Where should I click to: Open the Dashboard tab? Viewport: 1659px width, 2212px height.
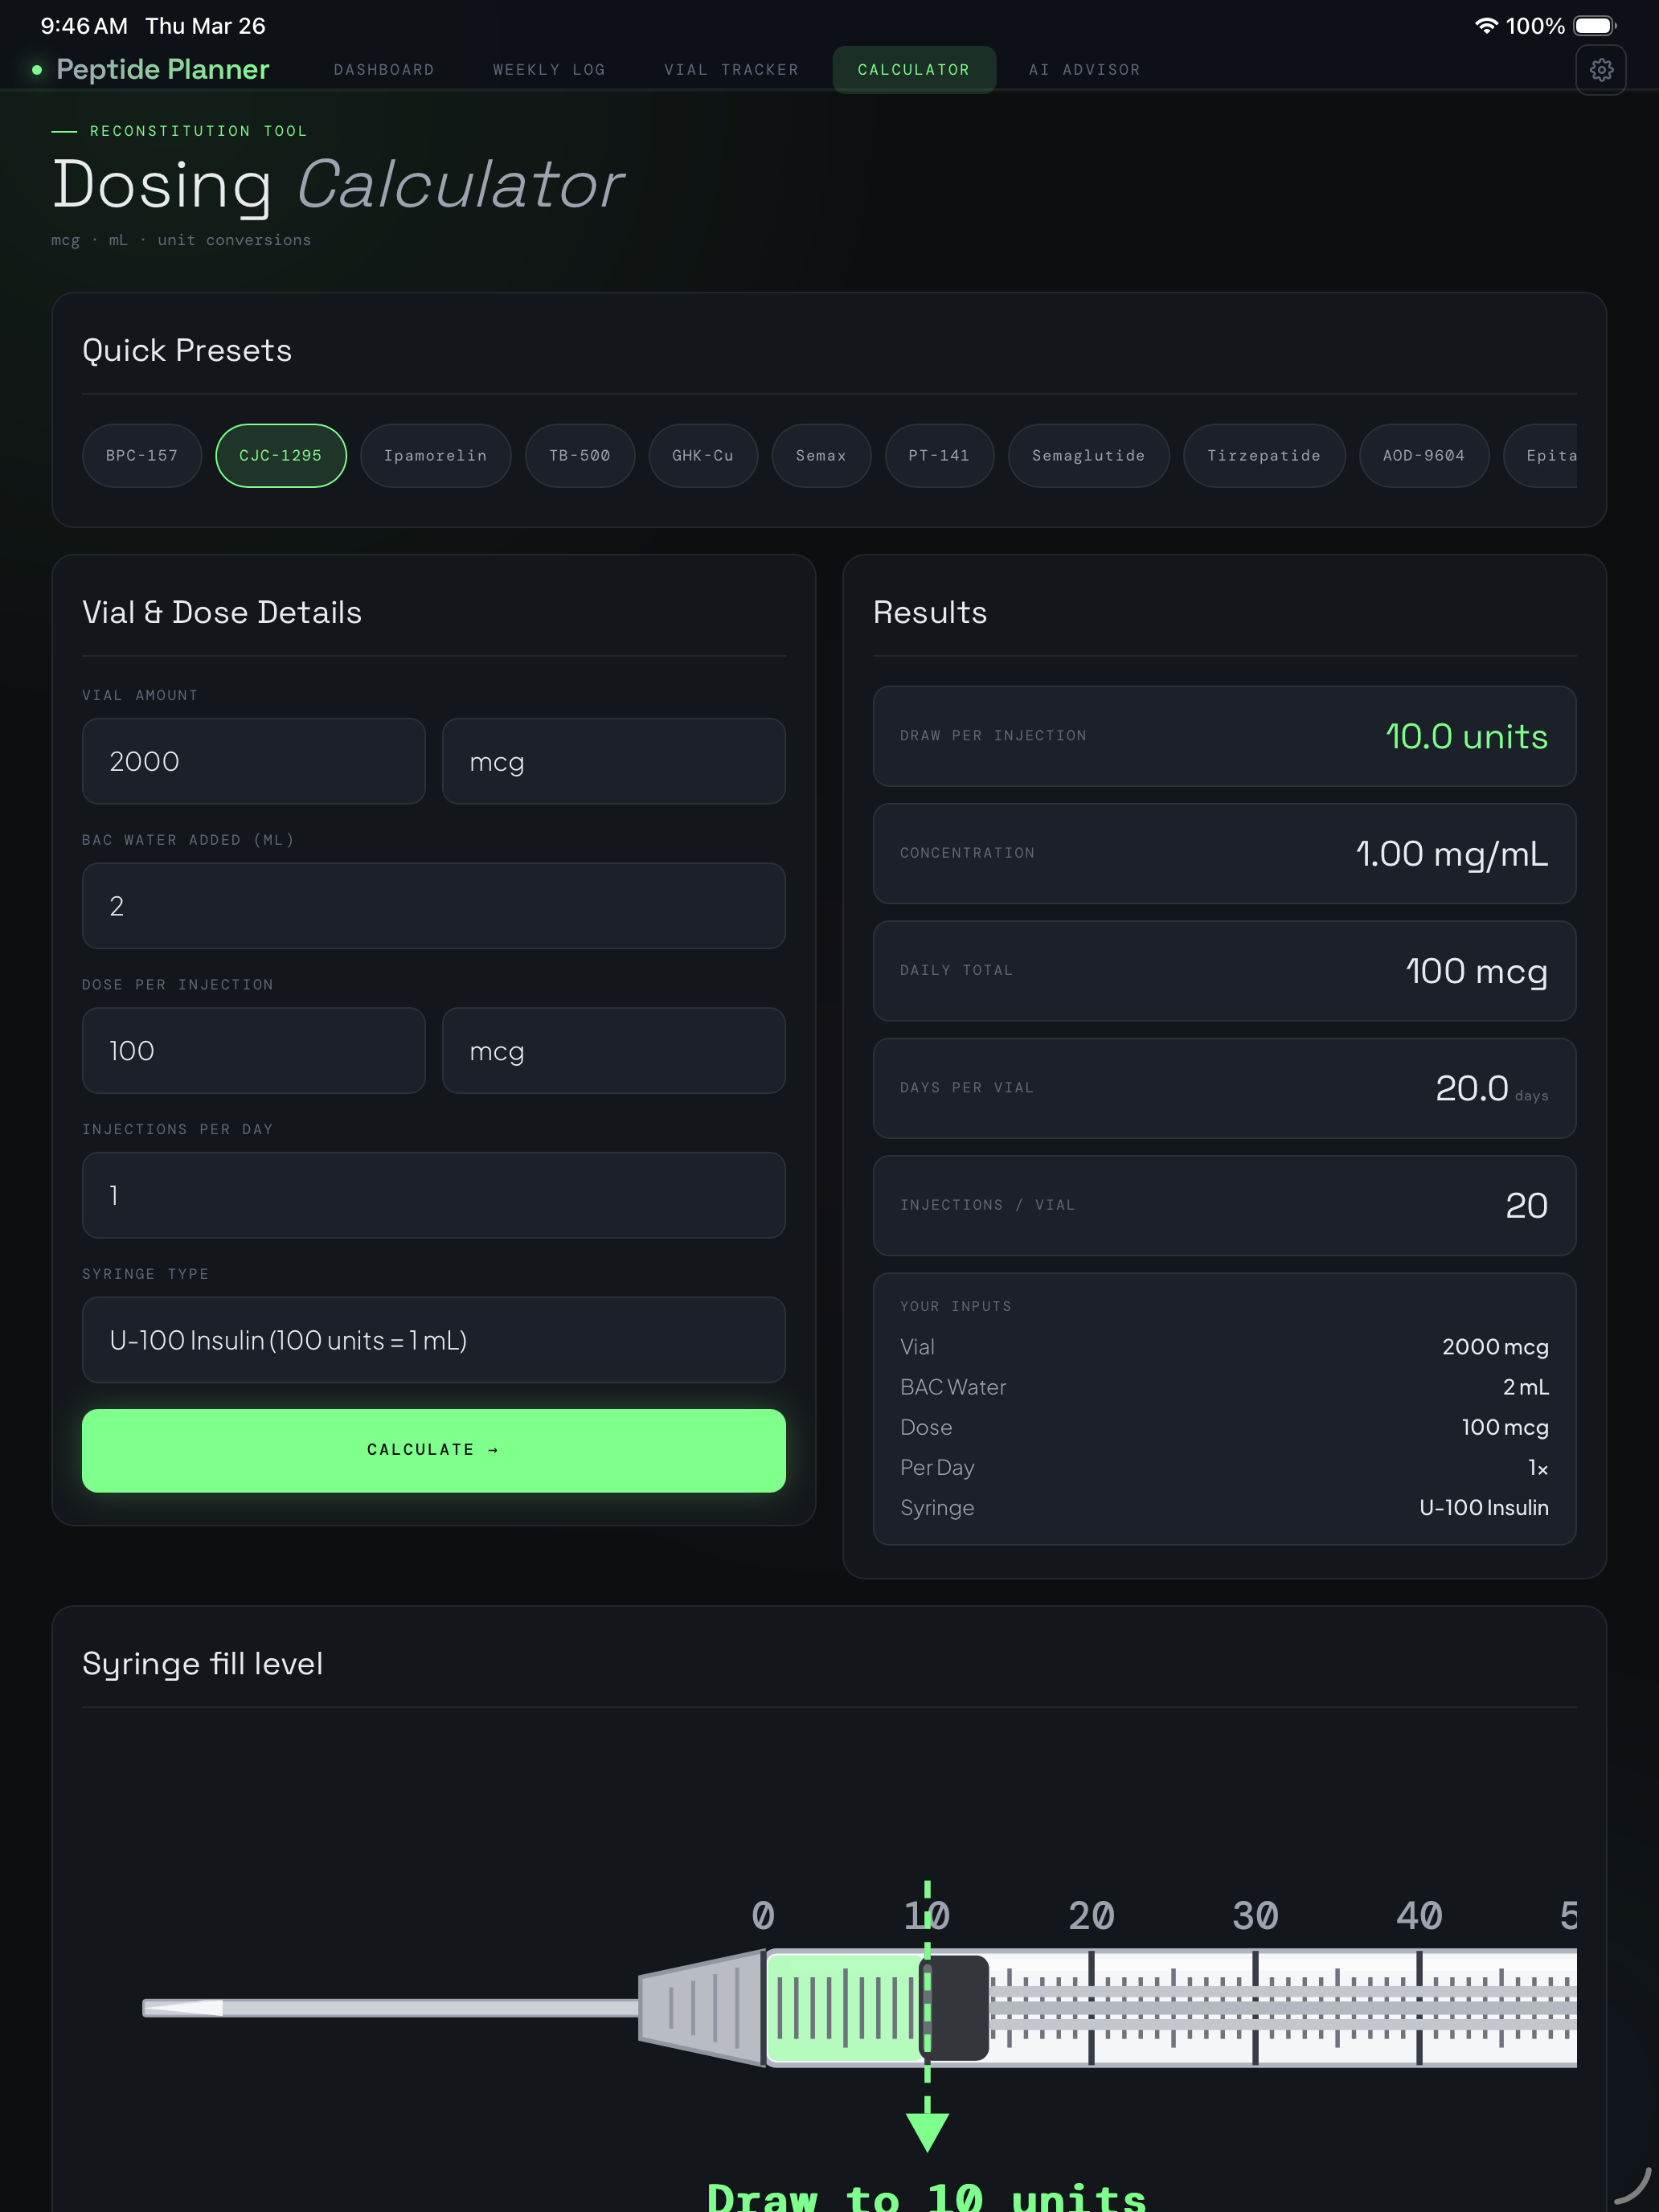[x=384, y=70]
